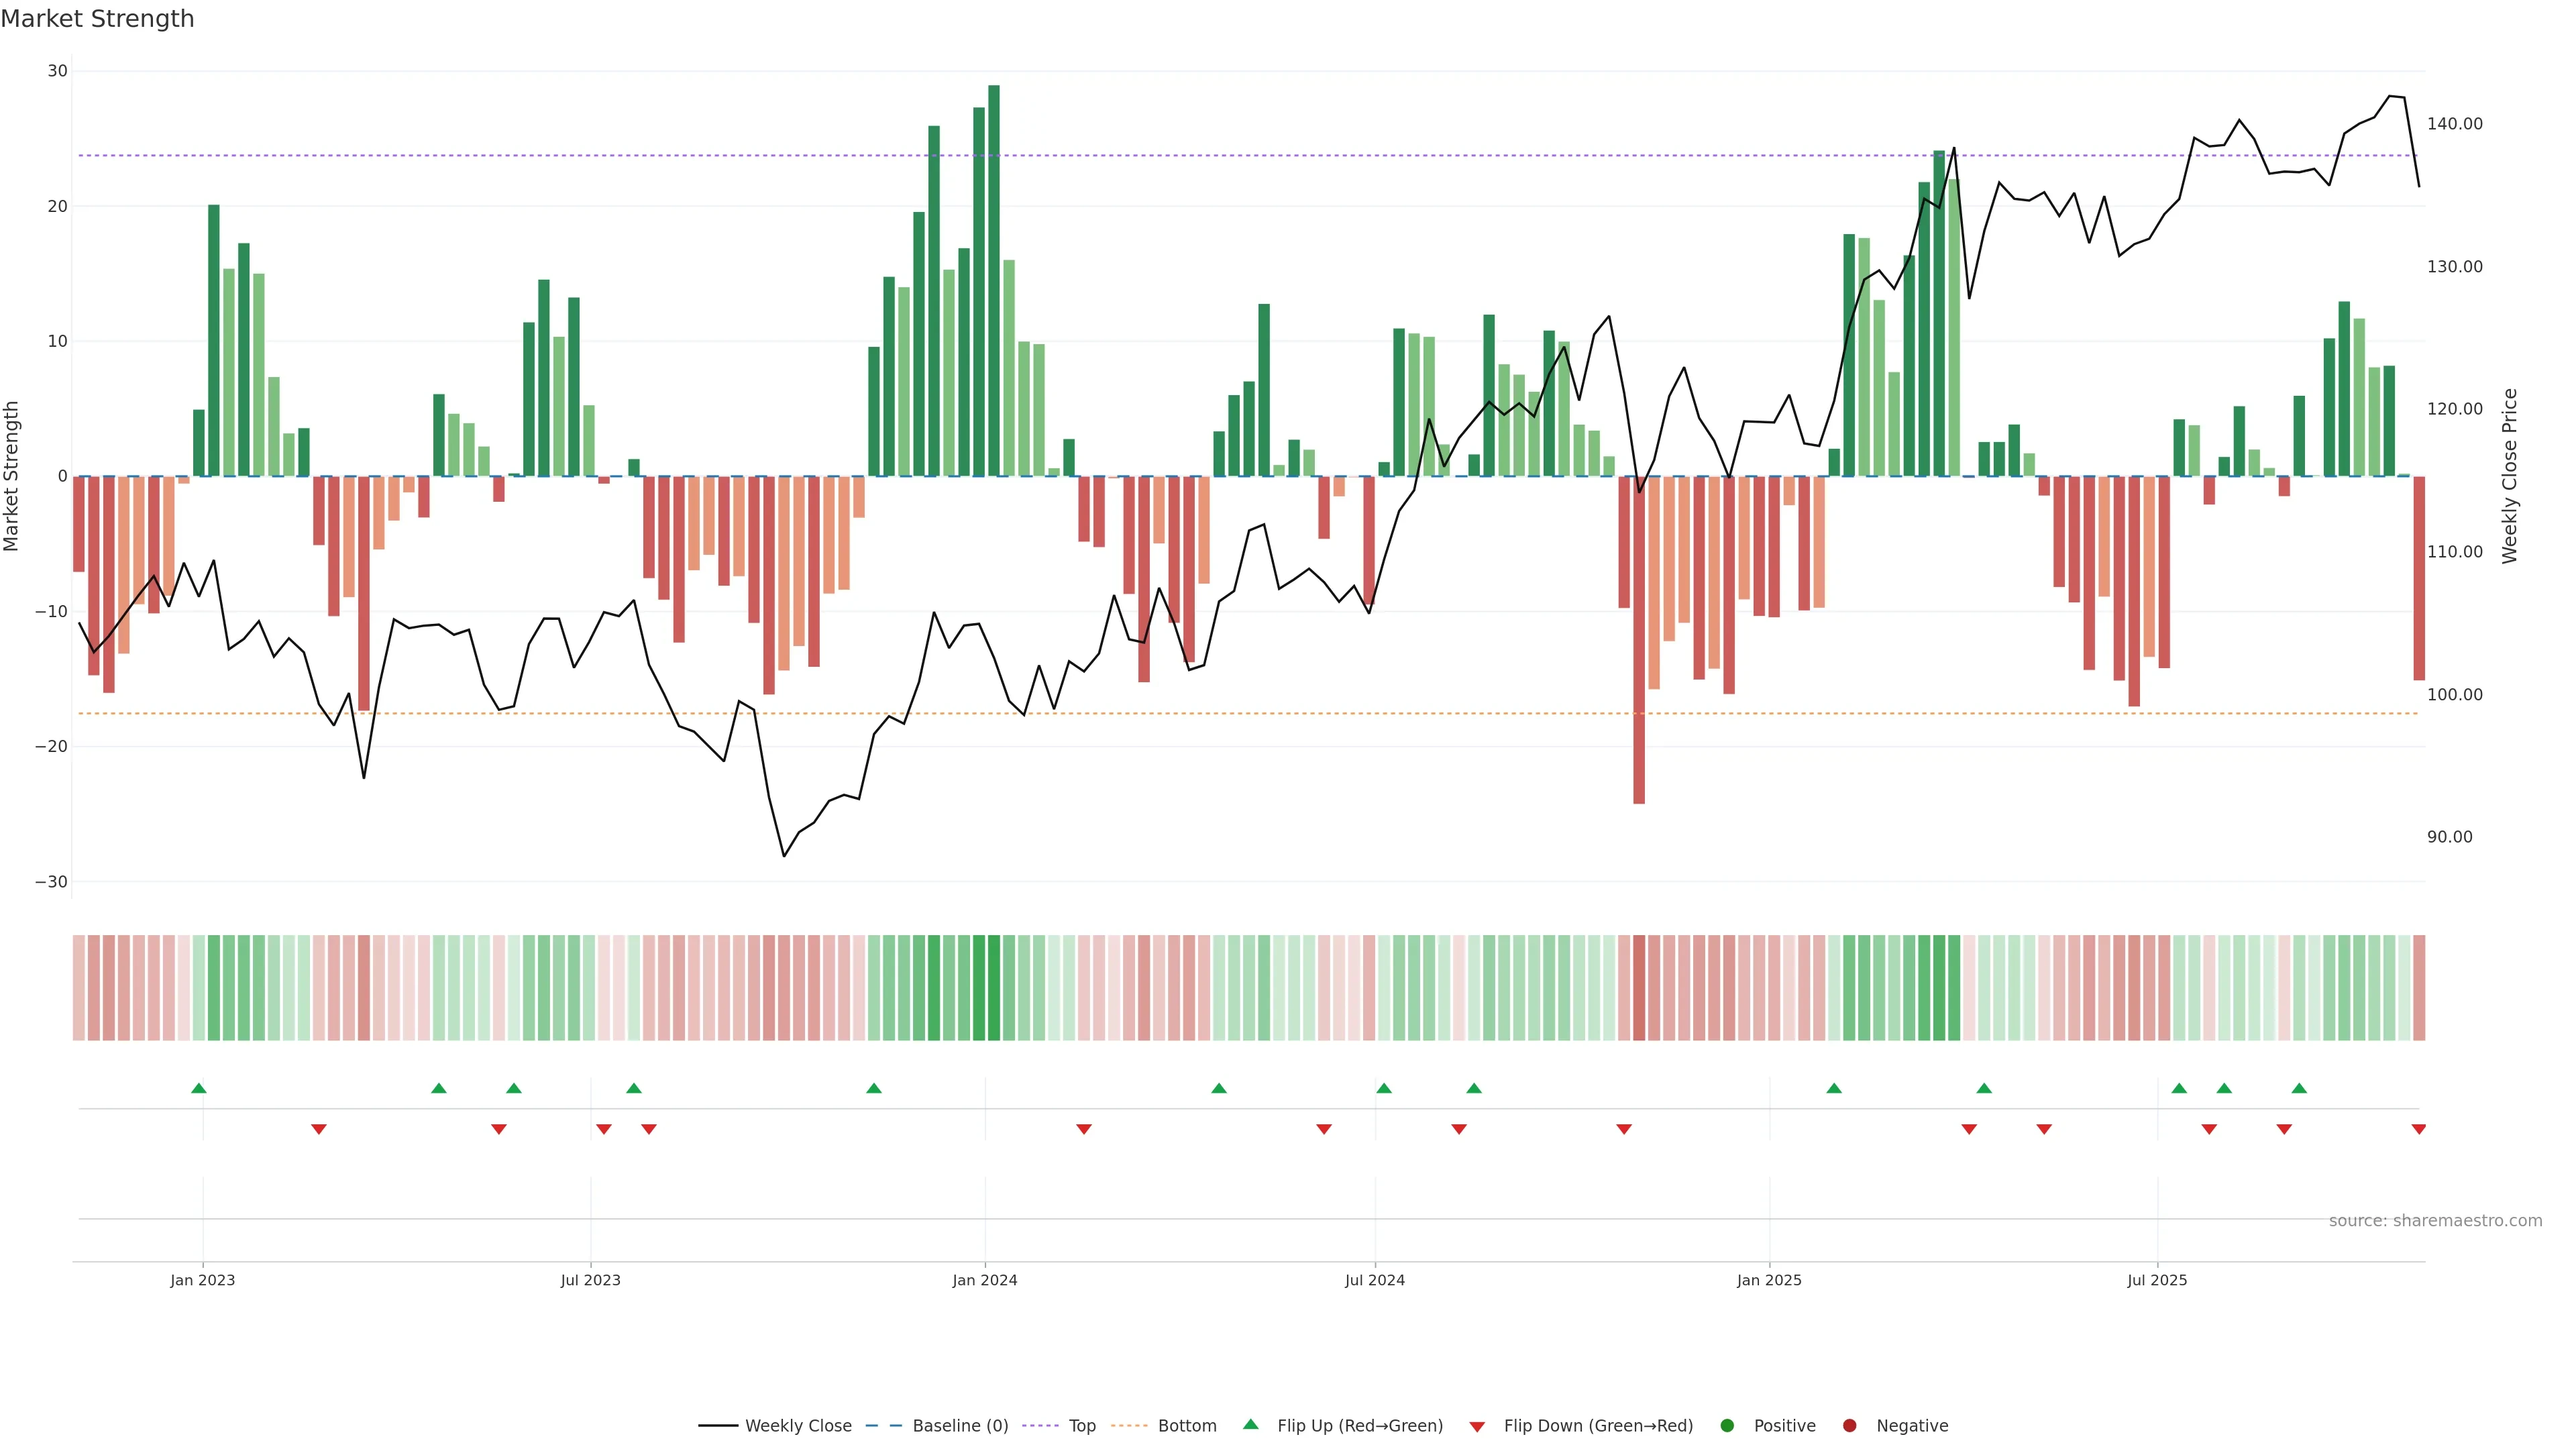This screenshot has width=2576, height=1449.
Task: Click the first red flip-down marker after Jan 2023
Action: tap(319, 1129)
